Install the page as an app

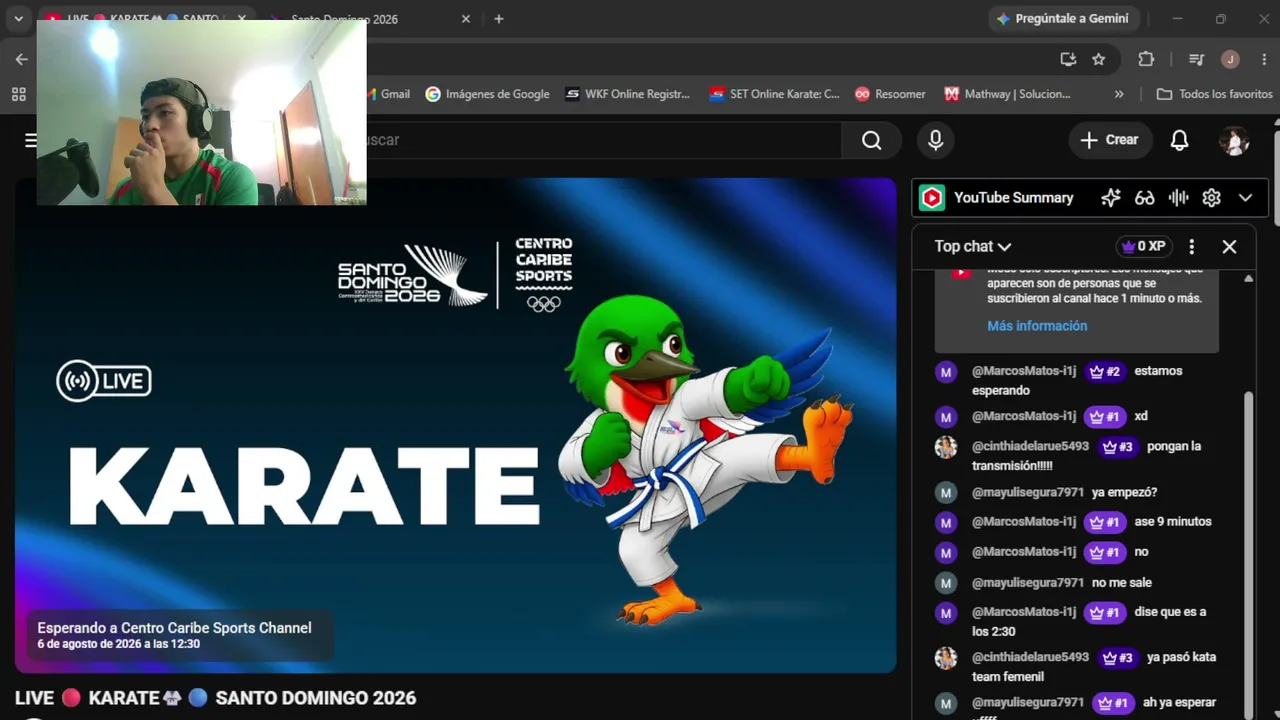(1068, 59)
